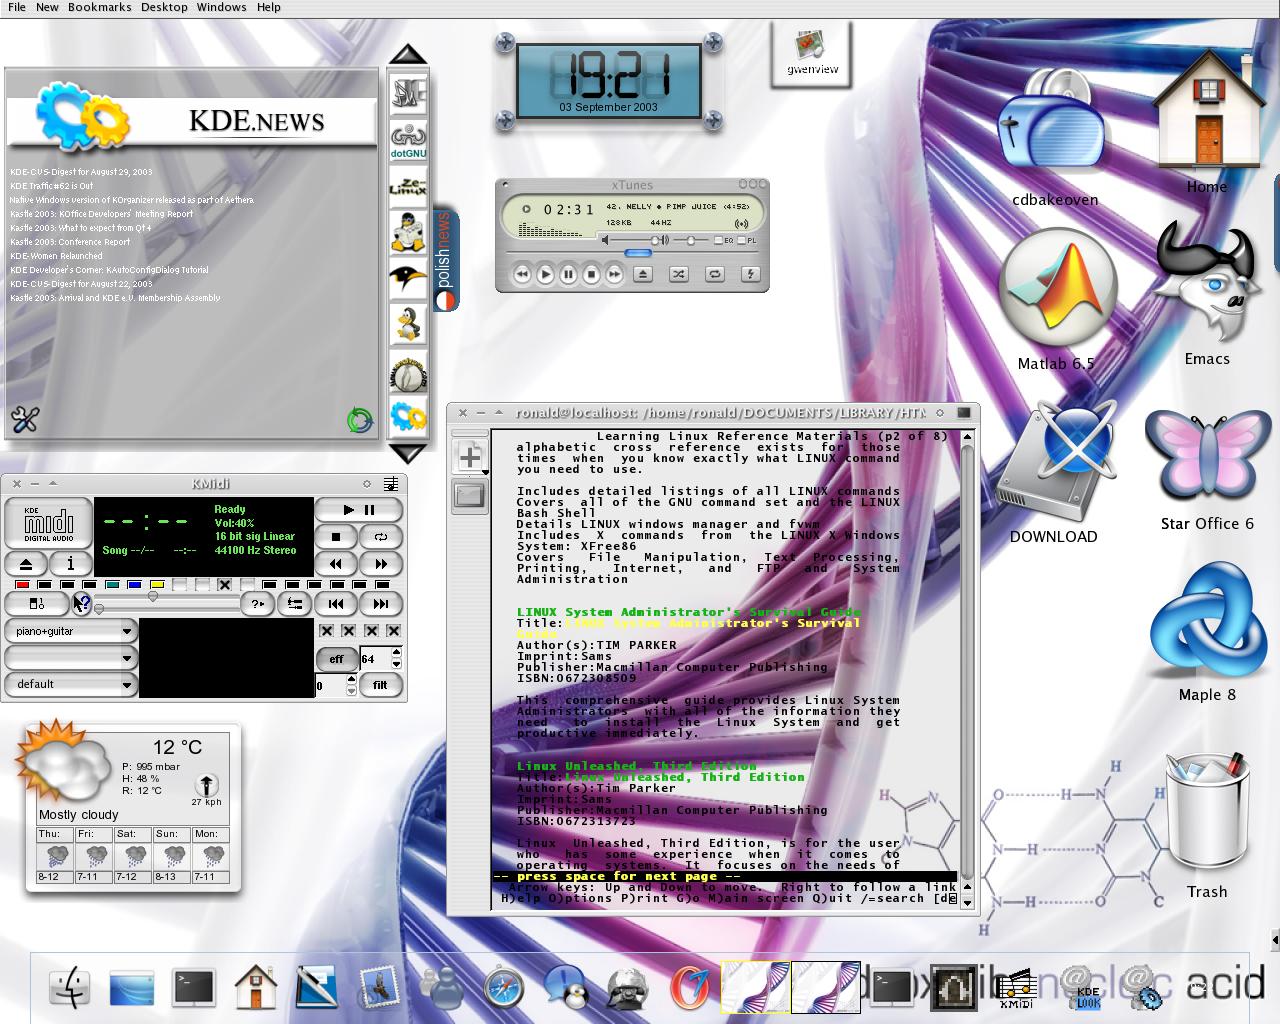The width and height of the screenshot is (1280, 1024).
Task: Open 'KDE-Women Relaunched' news link
Action: coord(56,256)
